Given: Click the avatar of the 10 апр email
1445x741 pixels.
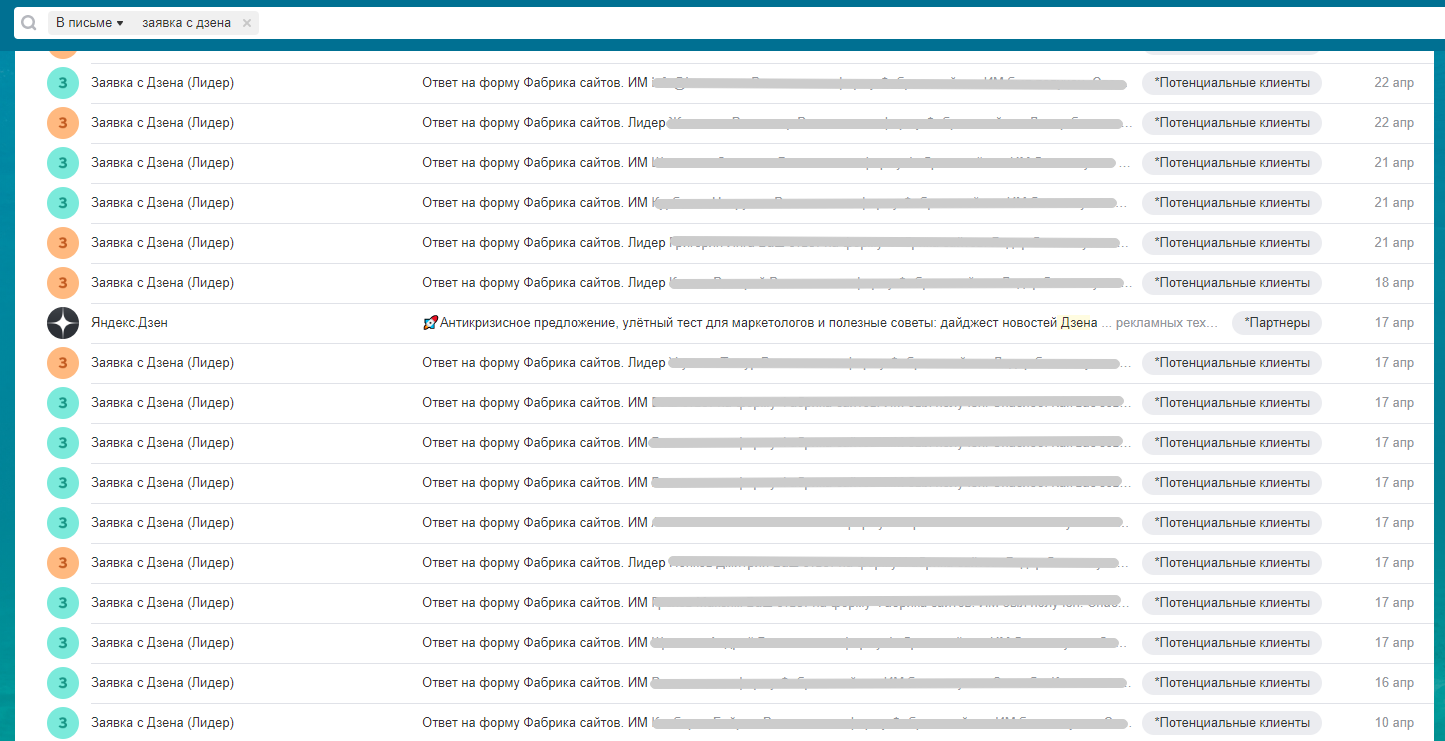Looking at the screenshot, I should pos(63,723).
